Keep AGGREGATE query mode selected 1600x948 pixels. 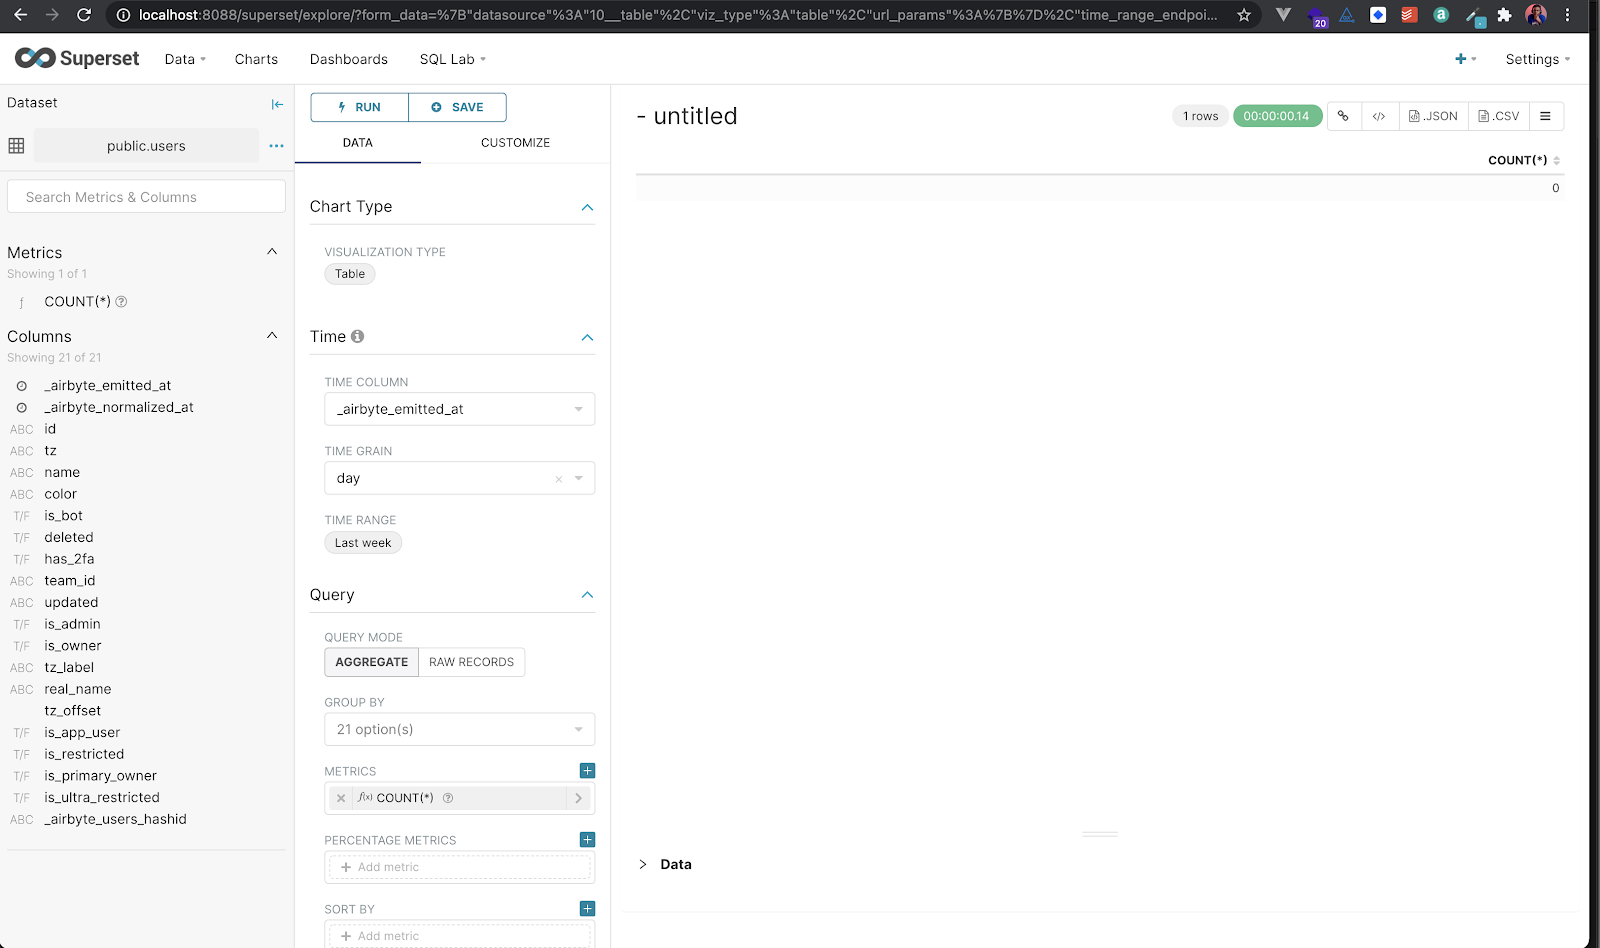coord(371,662)
